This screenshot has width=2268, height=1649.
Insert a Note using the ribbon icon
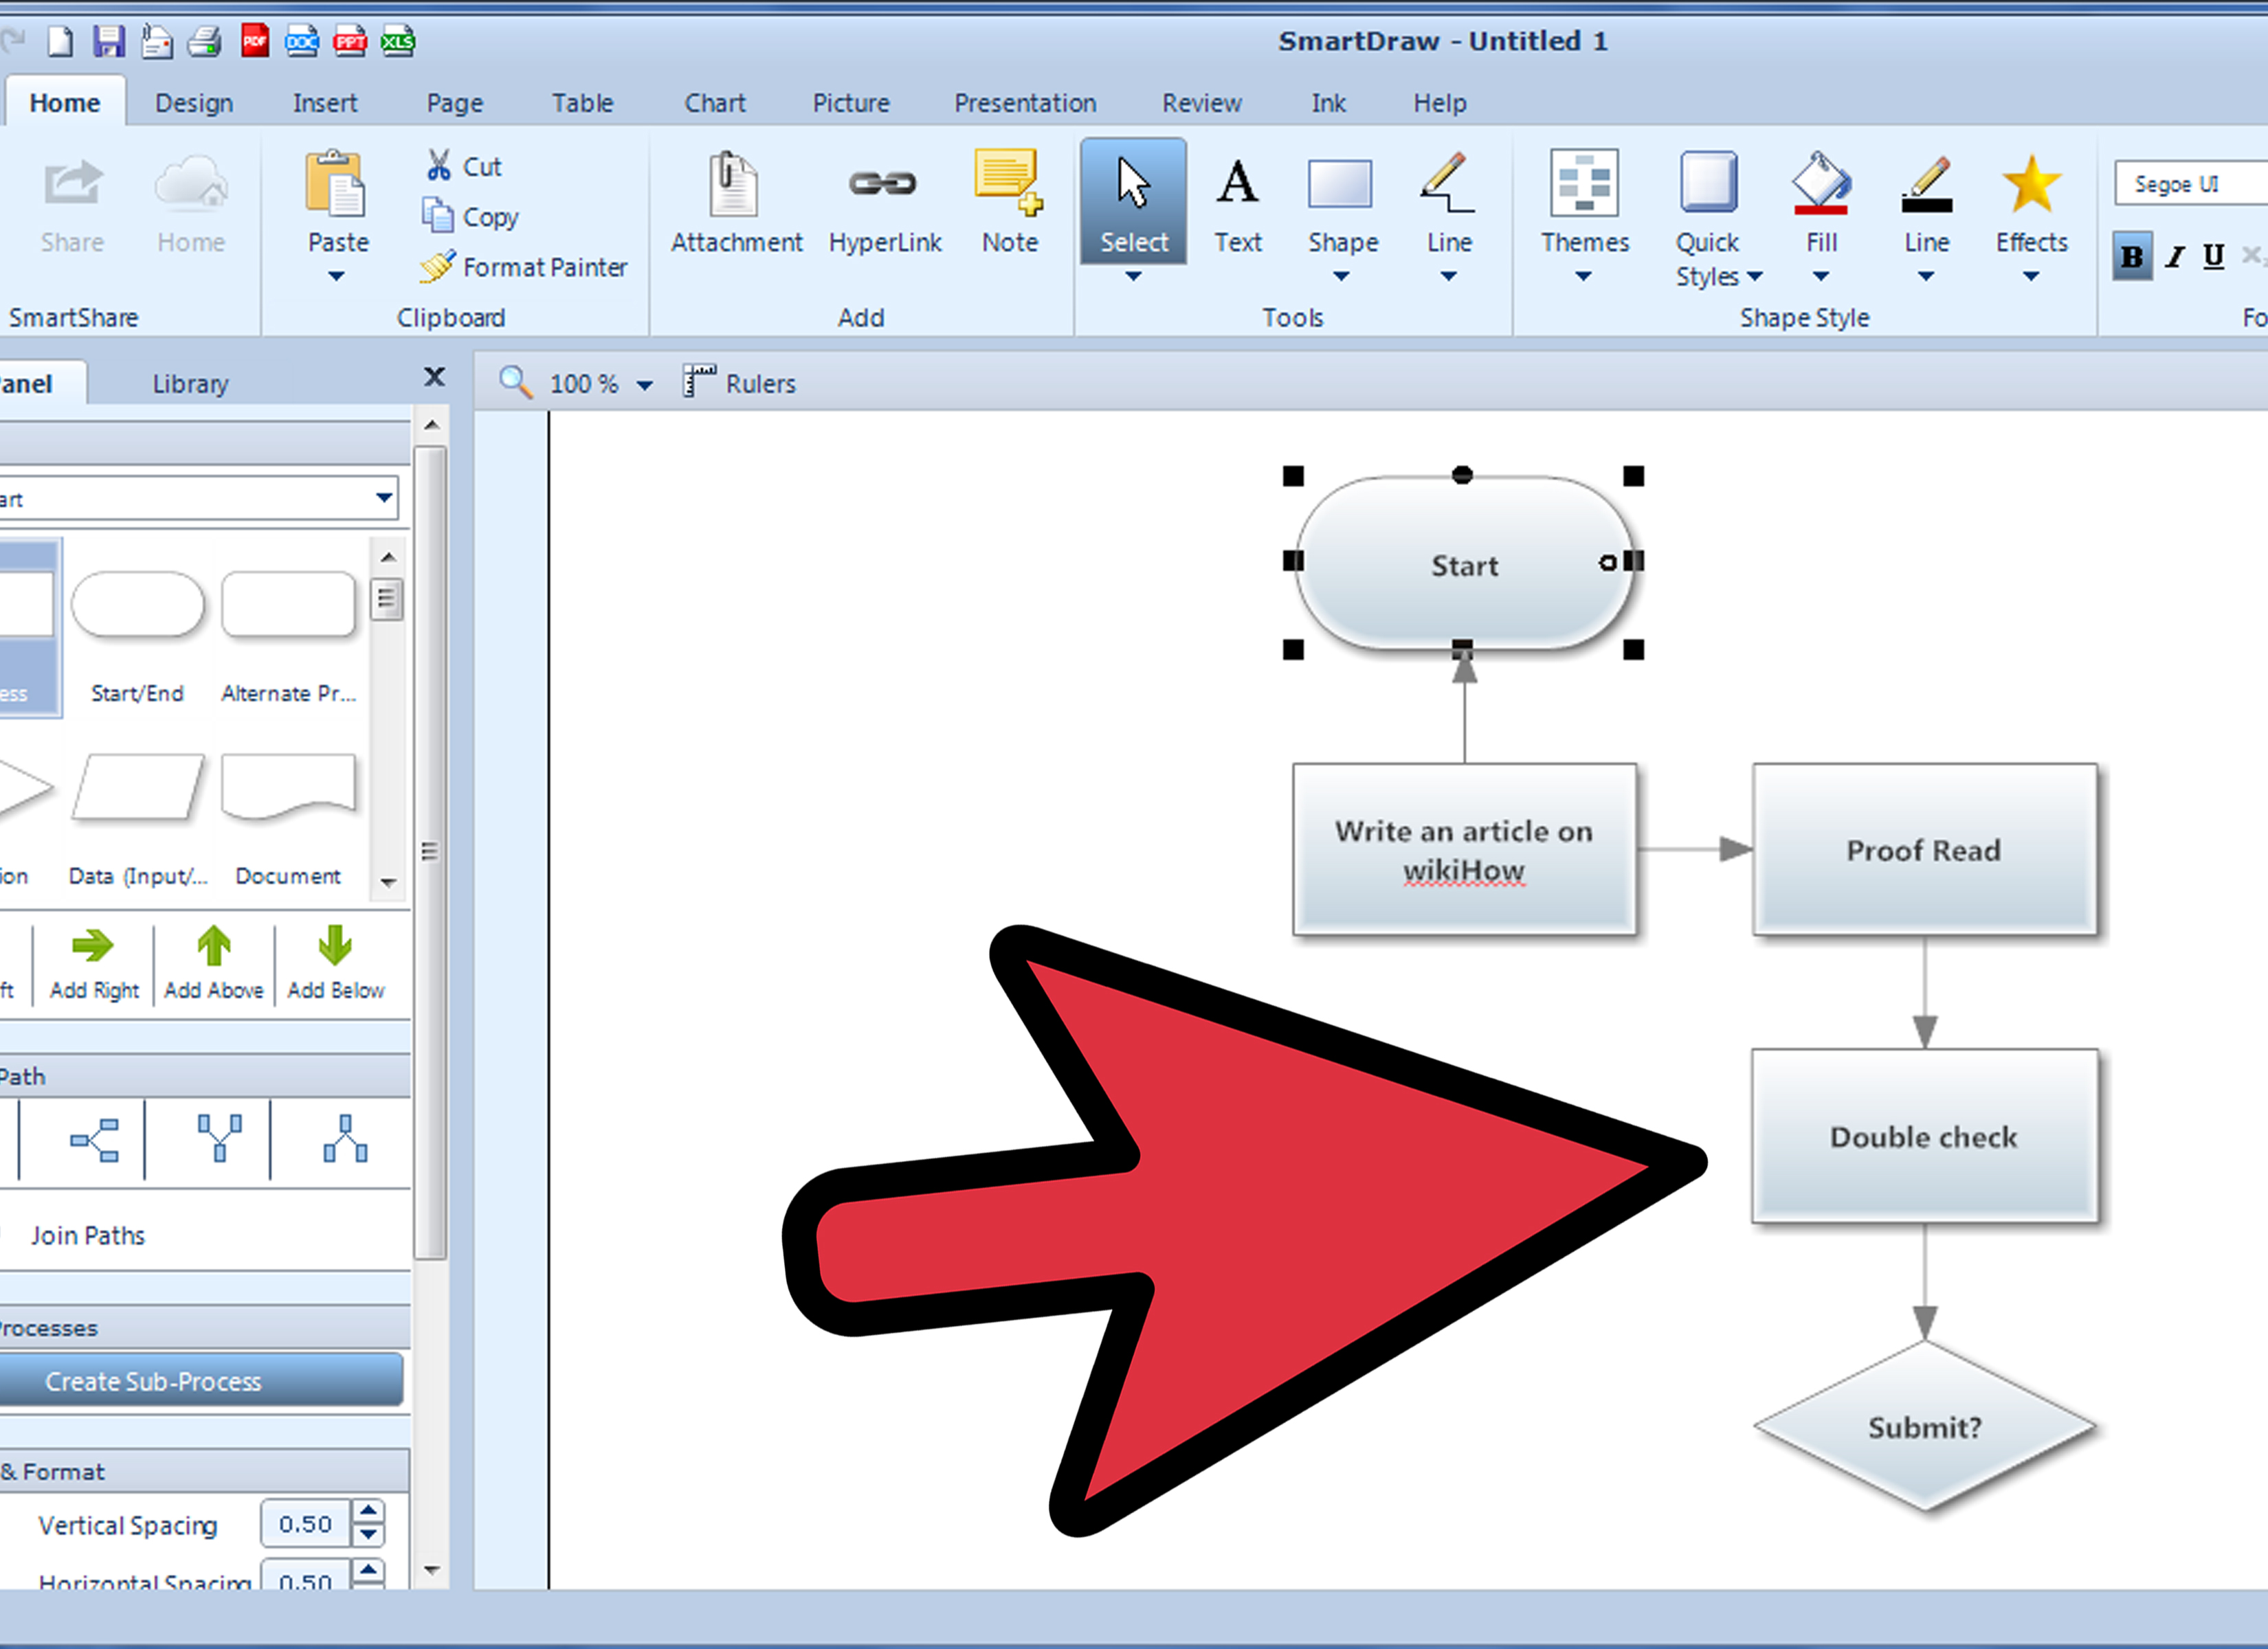point(1008,183)
